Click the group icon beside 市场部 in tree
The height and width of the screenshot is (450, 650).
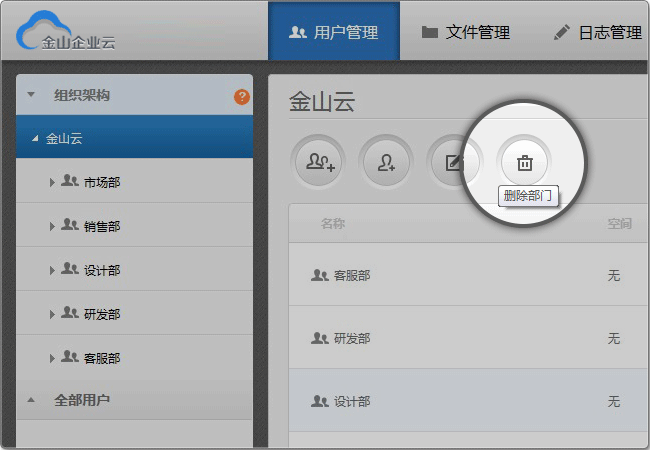tap(70, 181)
